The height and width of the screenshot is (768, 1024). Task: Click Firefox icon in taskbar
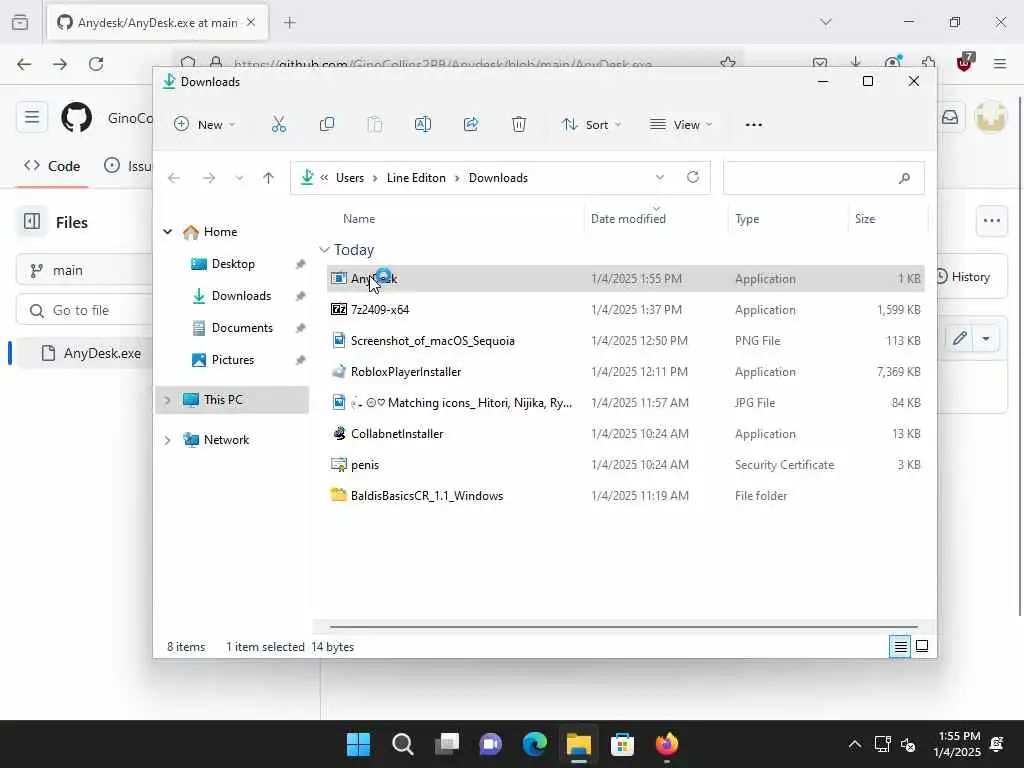667,744
